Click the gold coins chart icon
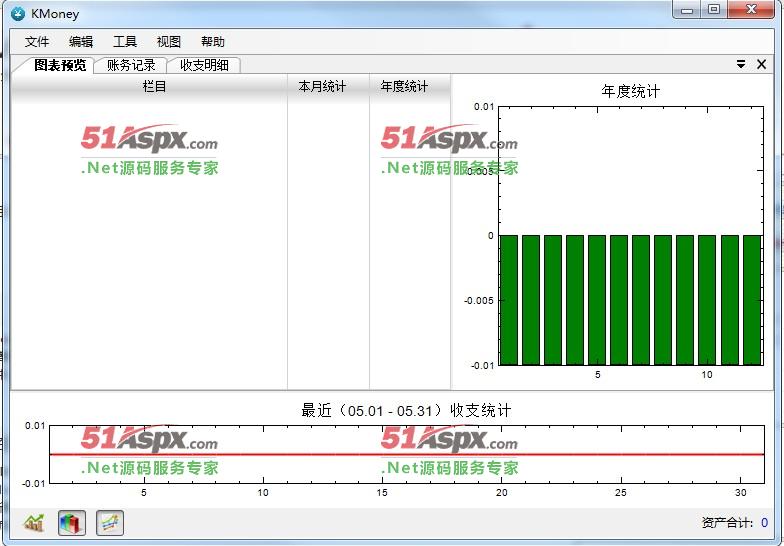Screen dimensions: 784x546 tap(34, 523)
